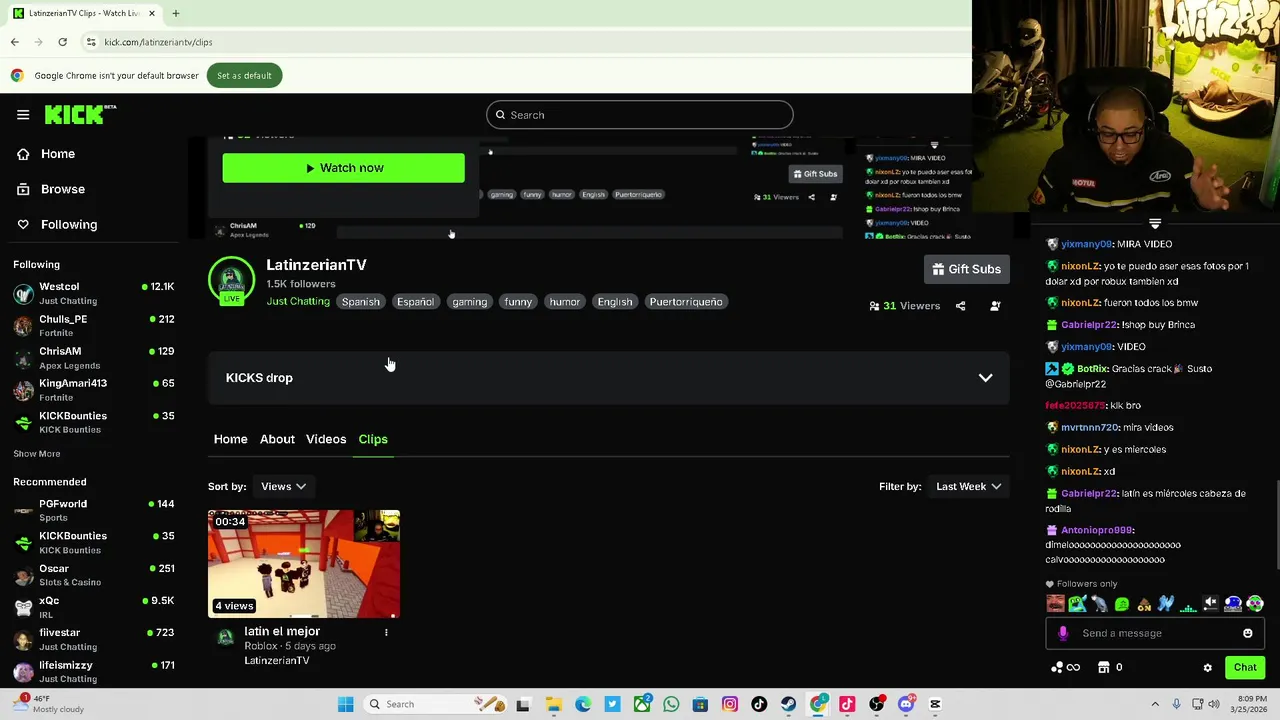Click the Send a message chat input
Viewport: 1280px width, 720px height.
coord(1155,633)
